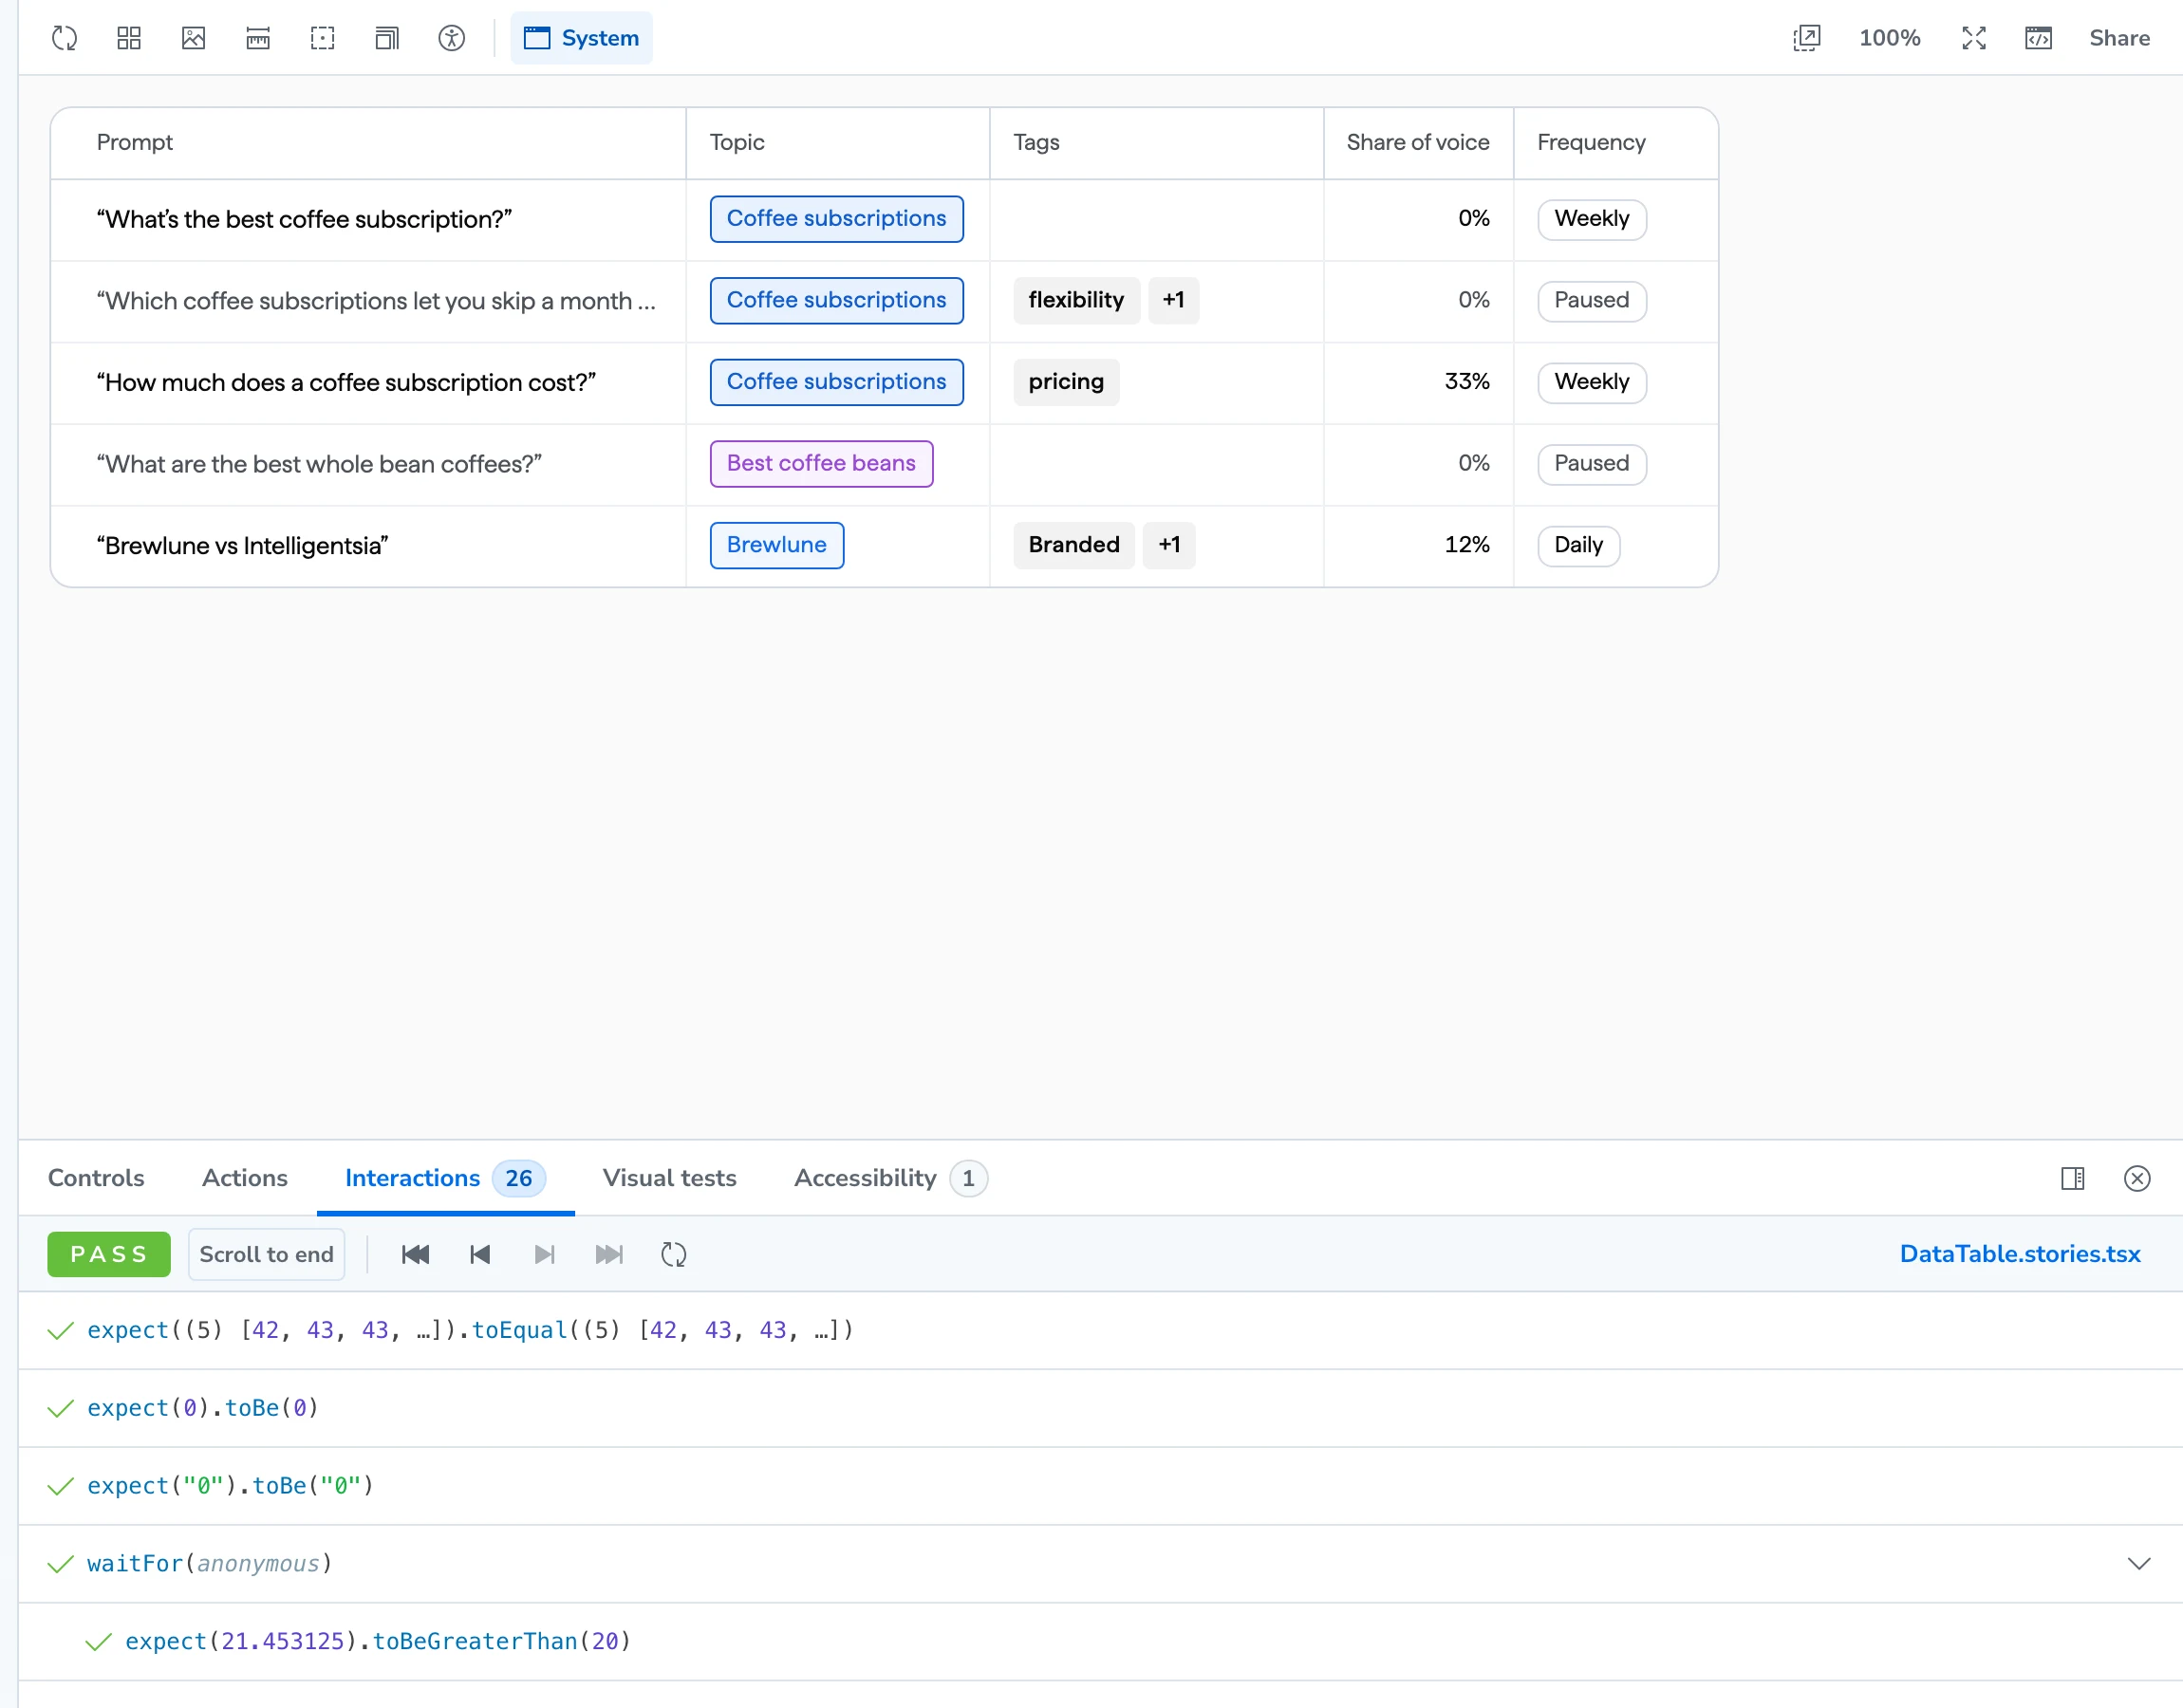This screenshot has height=1708, width=2183.
Task: Jump to the end of interactions
Action: pyautogui.click(x=609, y=1254)
